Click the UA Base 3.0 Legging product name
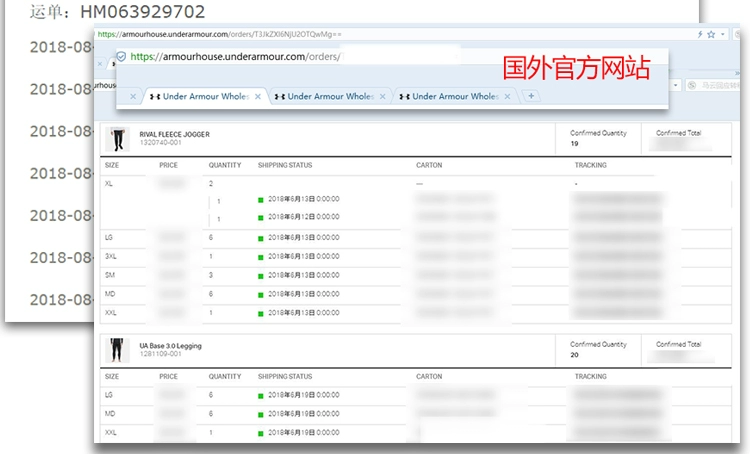This screenshot has width=750, height=454. (x=170, y=345)
